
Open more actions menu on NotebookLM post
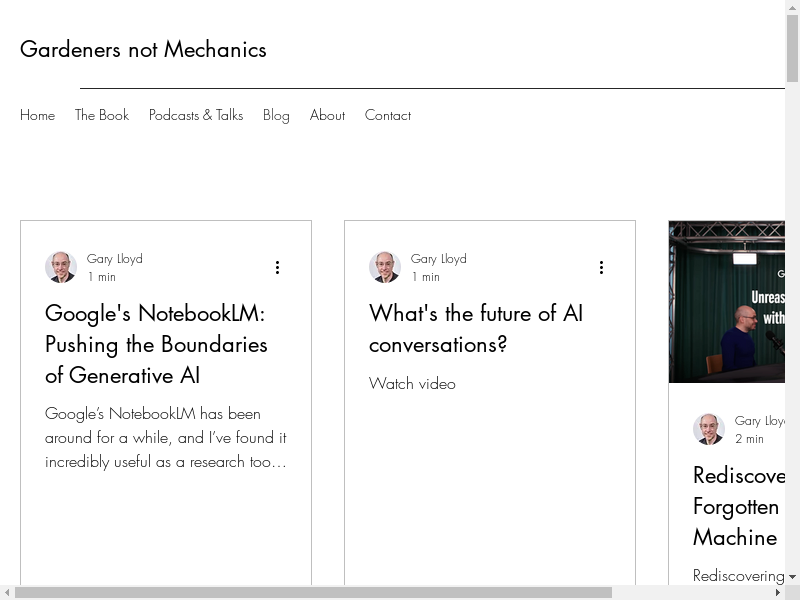pos(277,267)
